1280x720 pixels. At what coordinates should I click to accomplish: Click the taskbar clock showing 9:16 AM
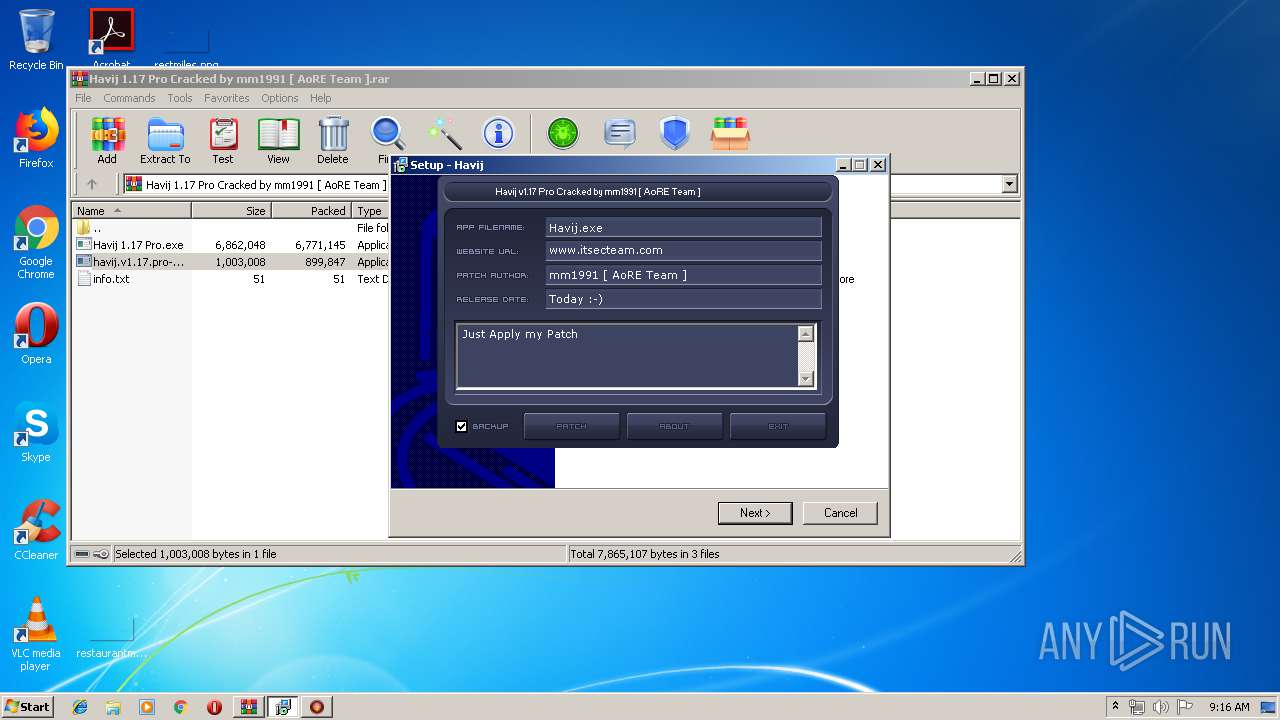1229,707
